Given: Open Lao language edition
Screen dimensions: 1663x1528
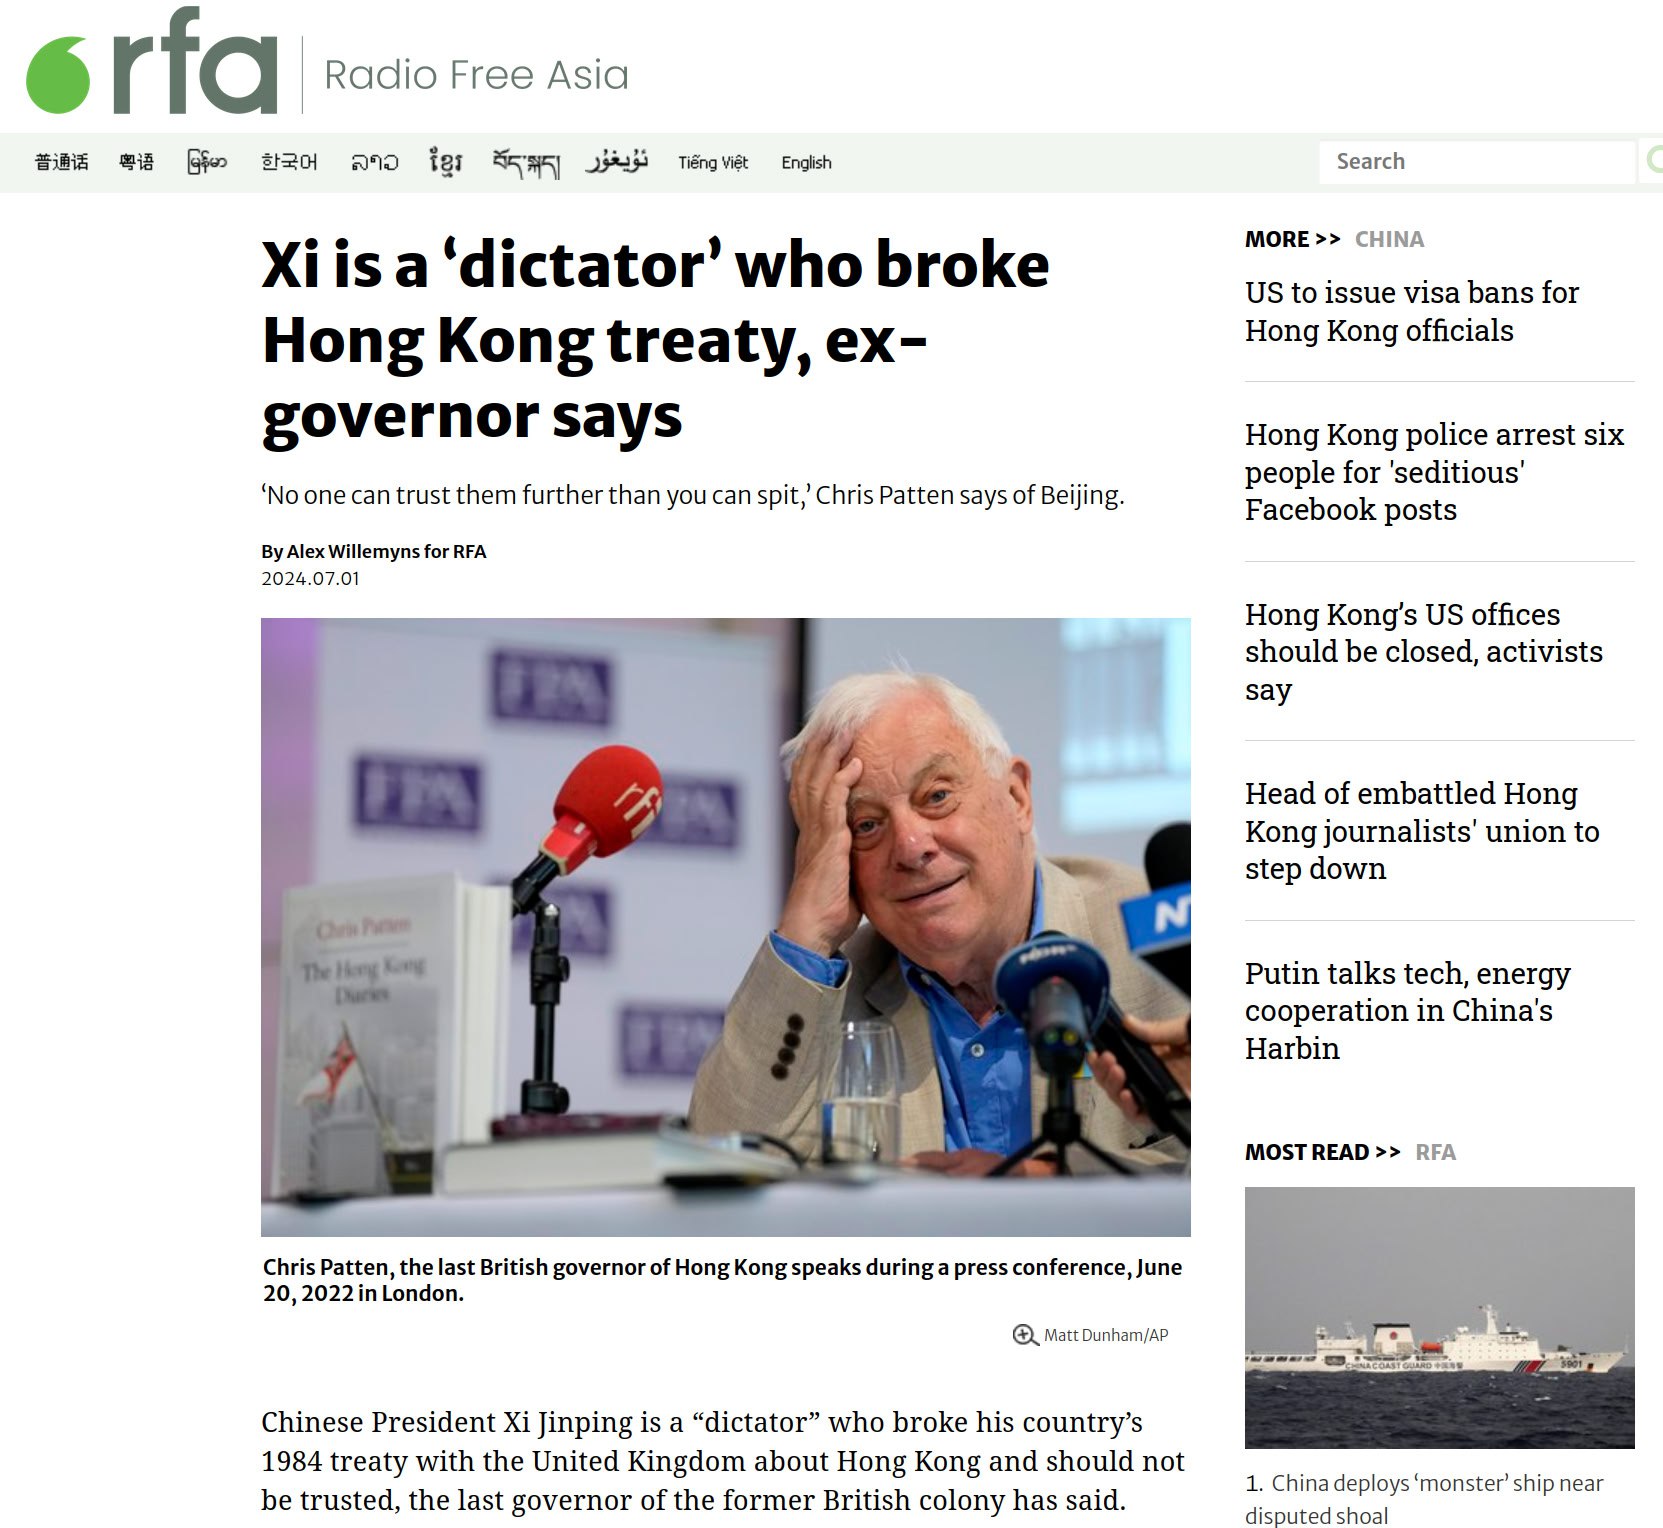Looking at the screenshot, I should [374, 162].
